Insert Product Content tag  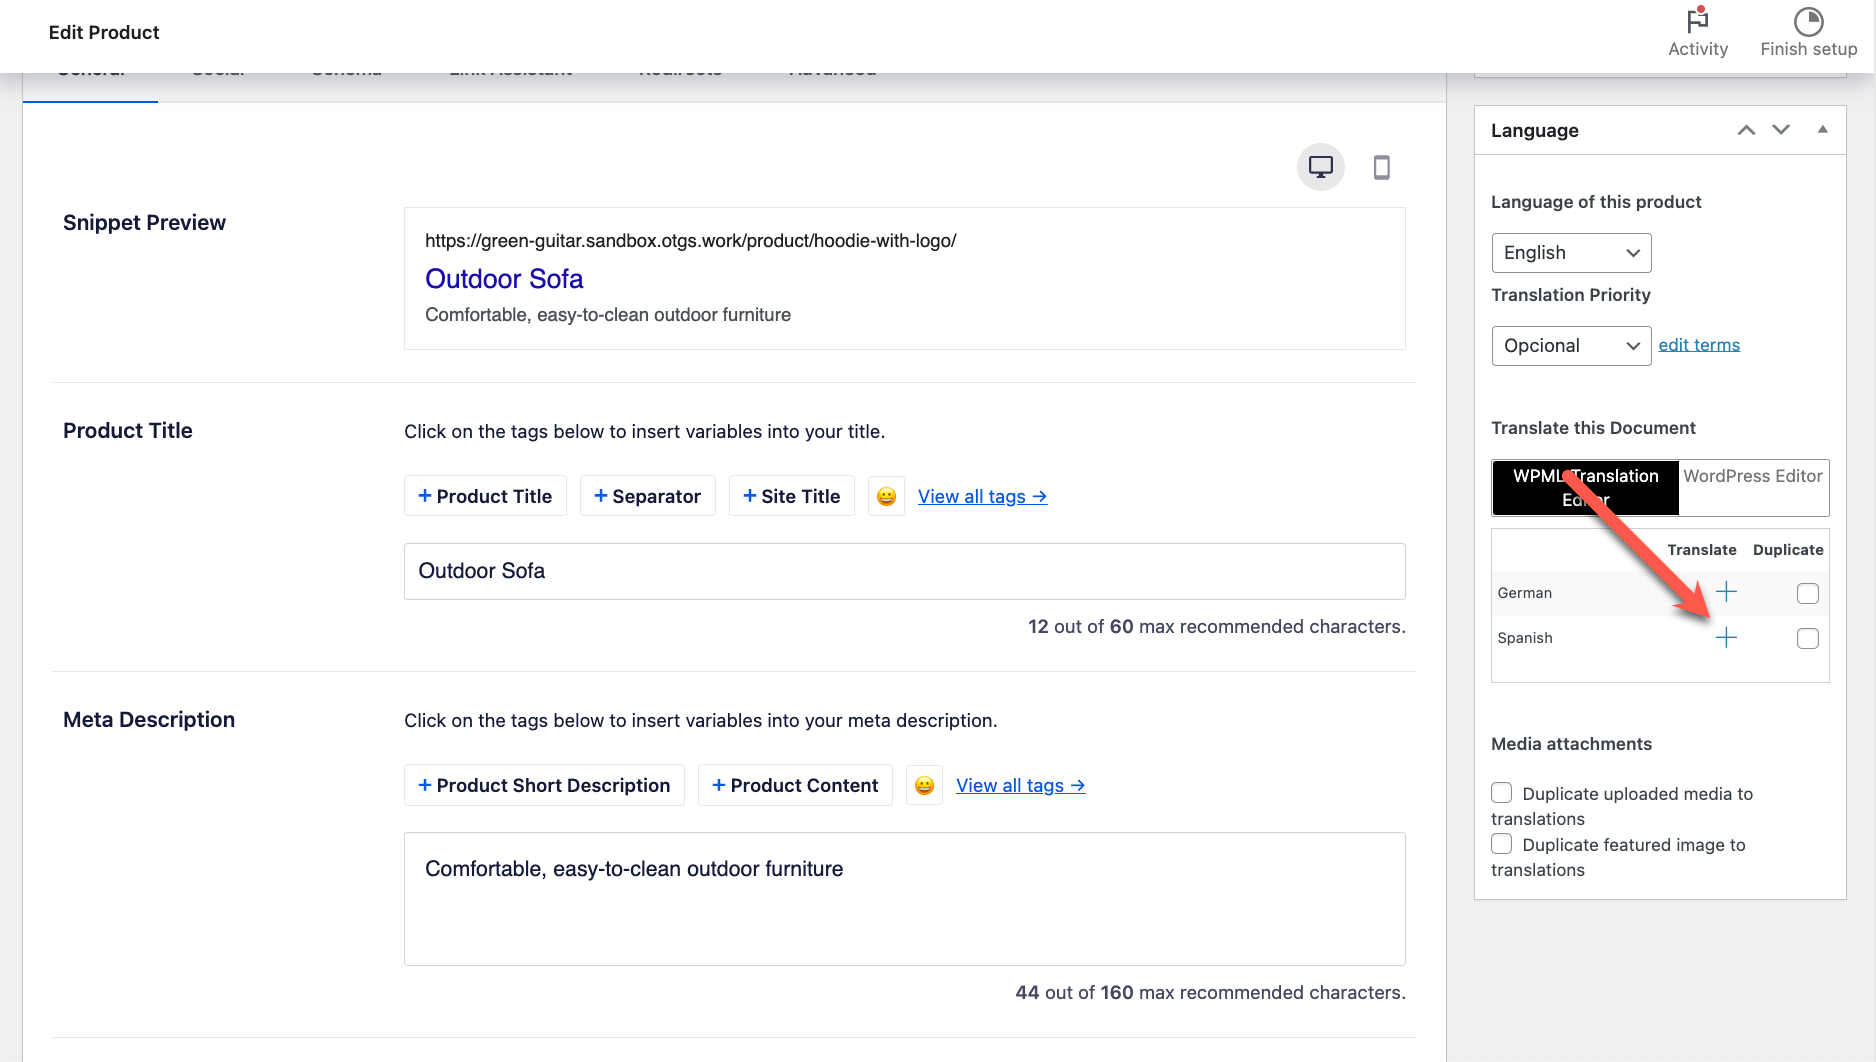click(795, 785)
